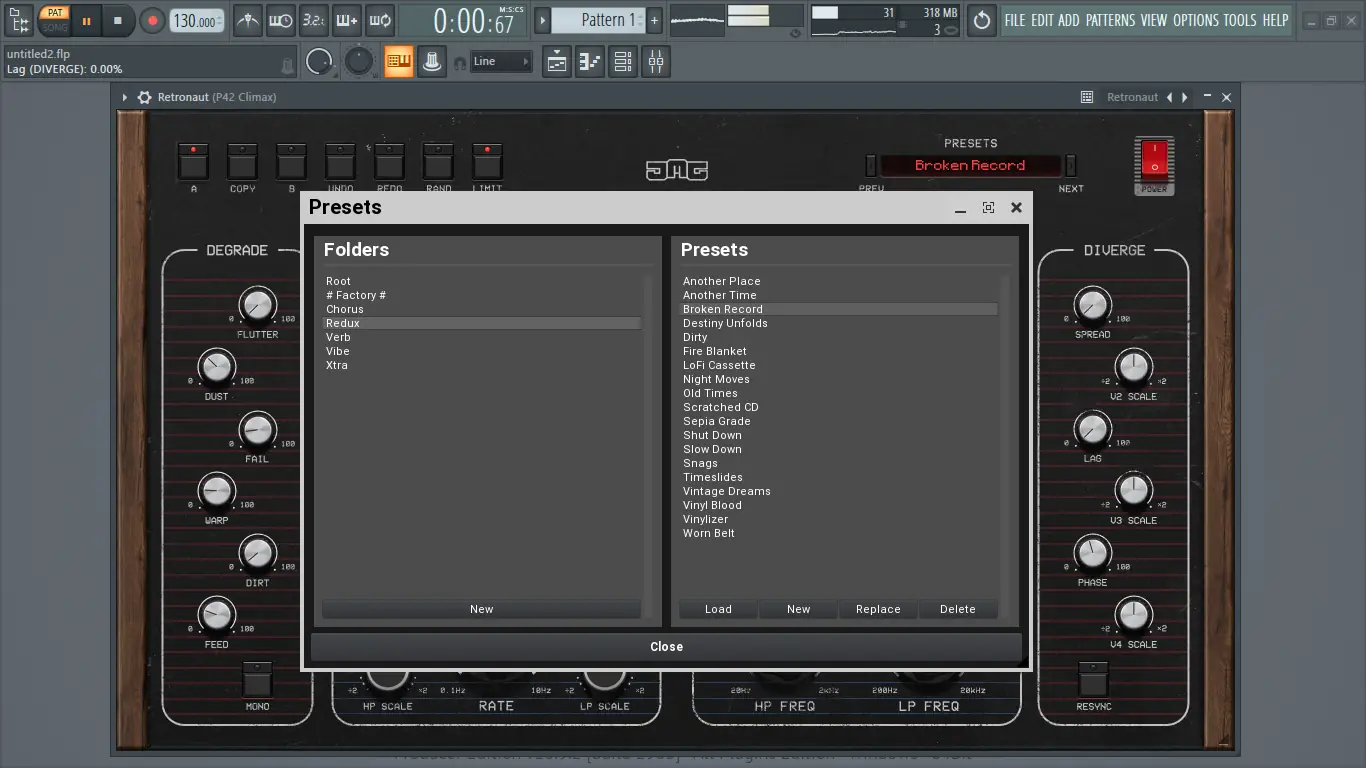Open the ADD menu
Screen dimensions: 1366x768
pos(1069,20)
